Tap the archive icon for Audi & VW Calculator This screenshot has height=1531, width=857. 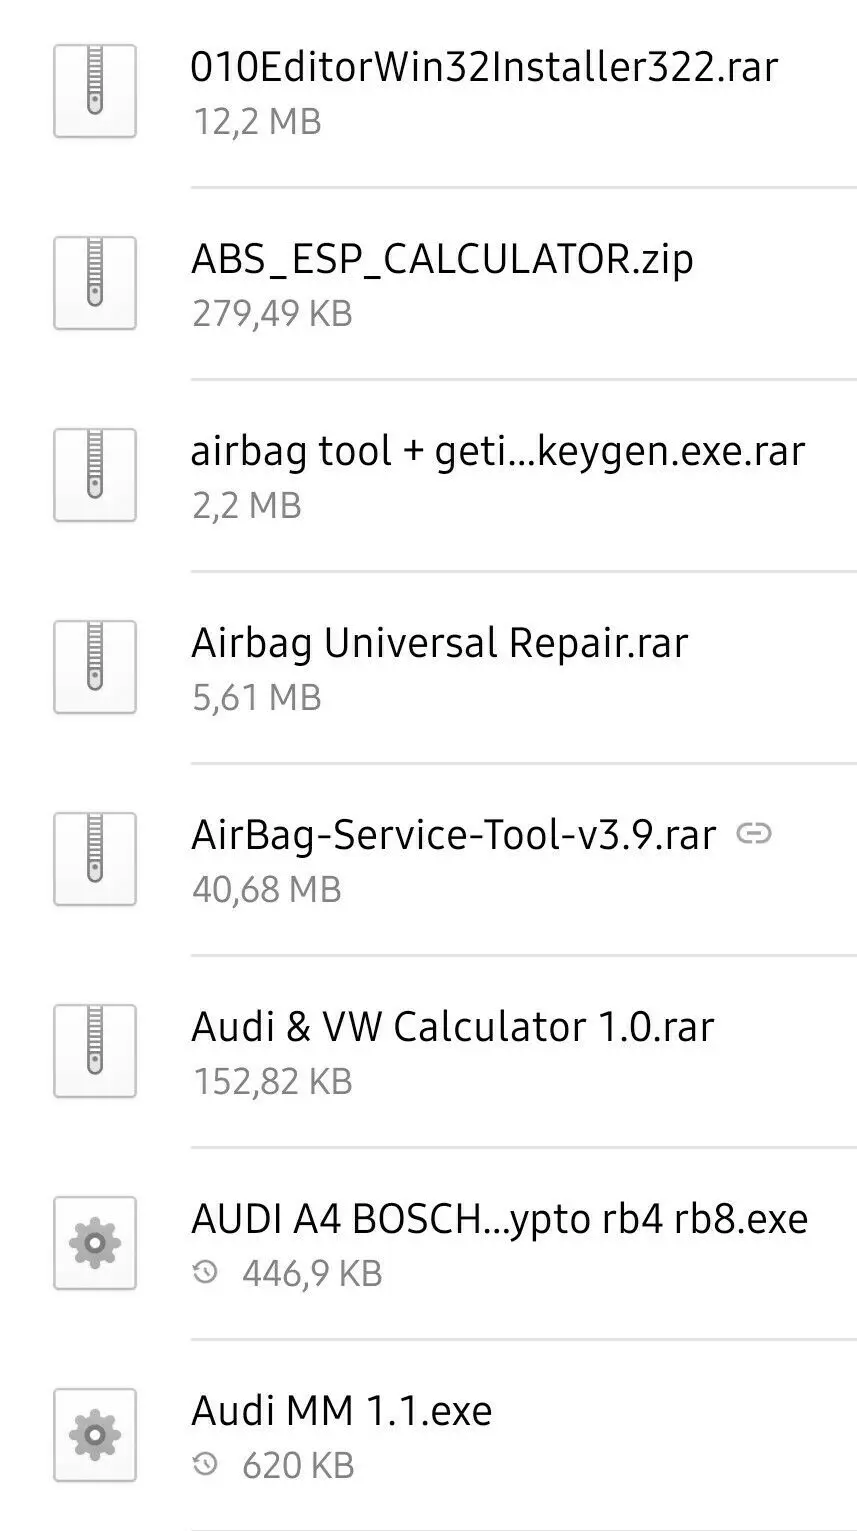click(95, 1051)
